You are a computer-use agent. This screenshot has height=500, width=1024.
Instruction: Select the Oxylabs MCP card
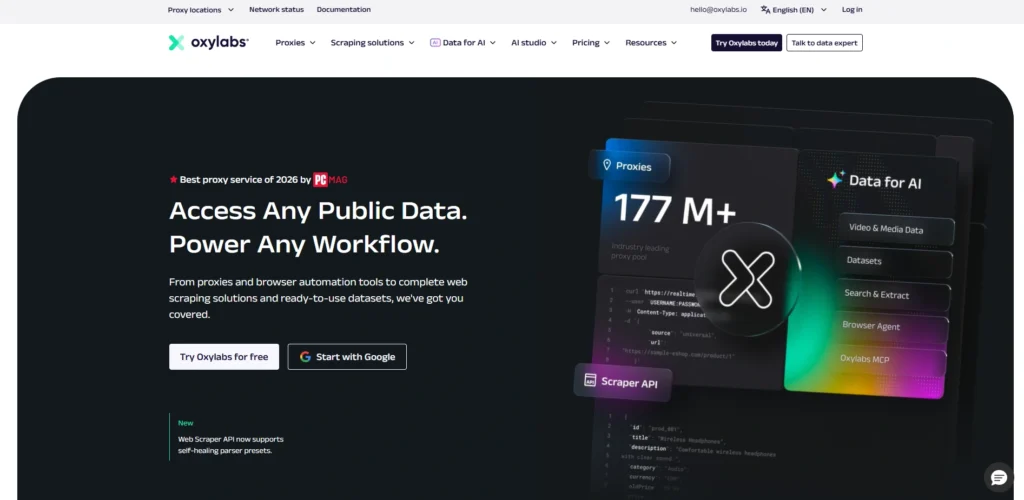890,359
